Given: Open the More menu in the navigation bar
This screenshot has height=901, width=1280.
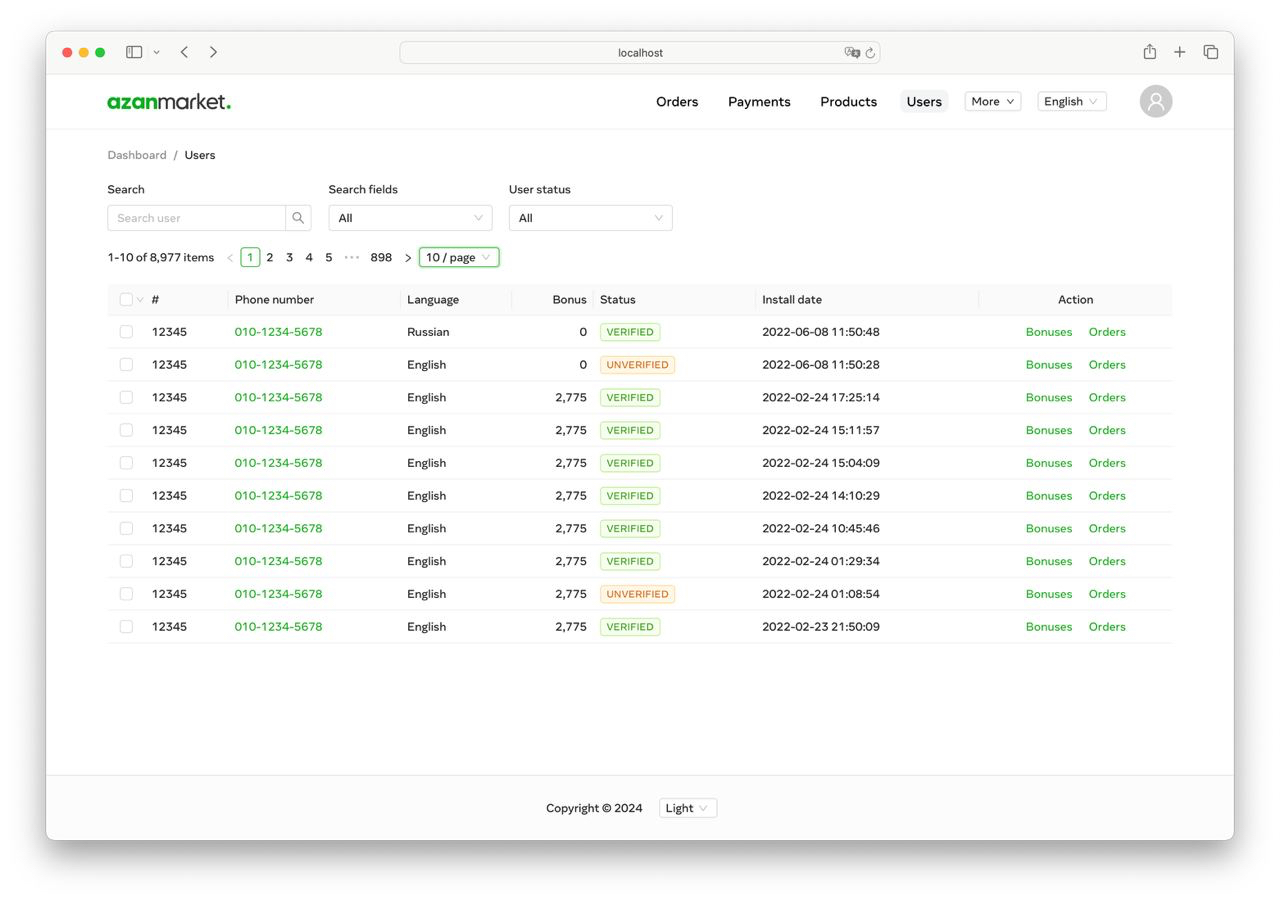Looking at the screenshot, I should (x=991, y=101).
